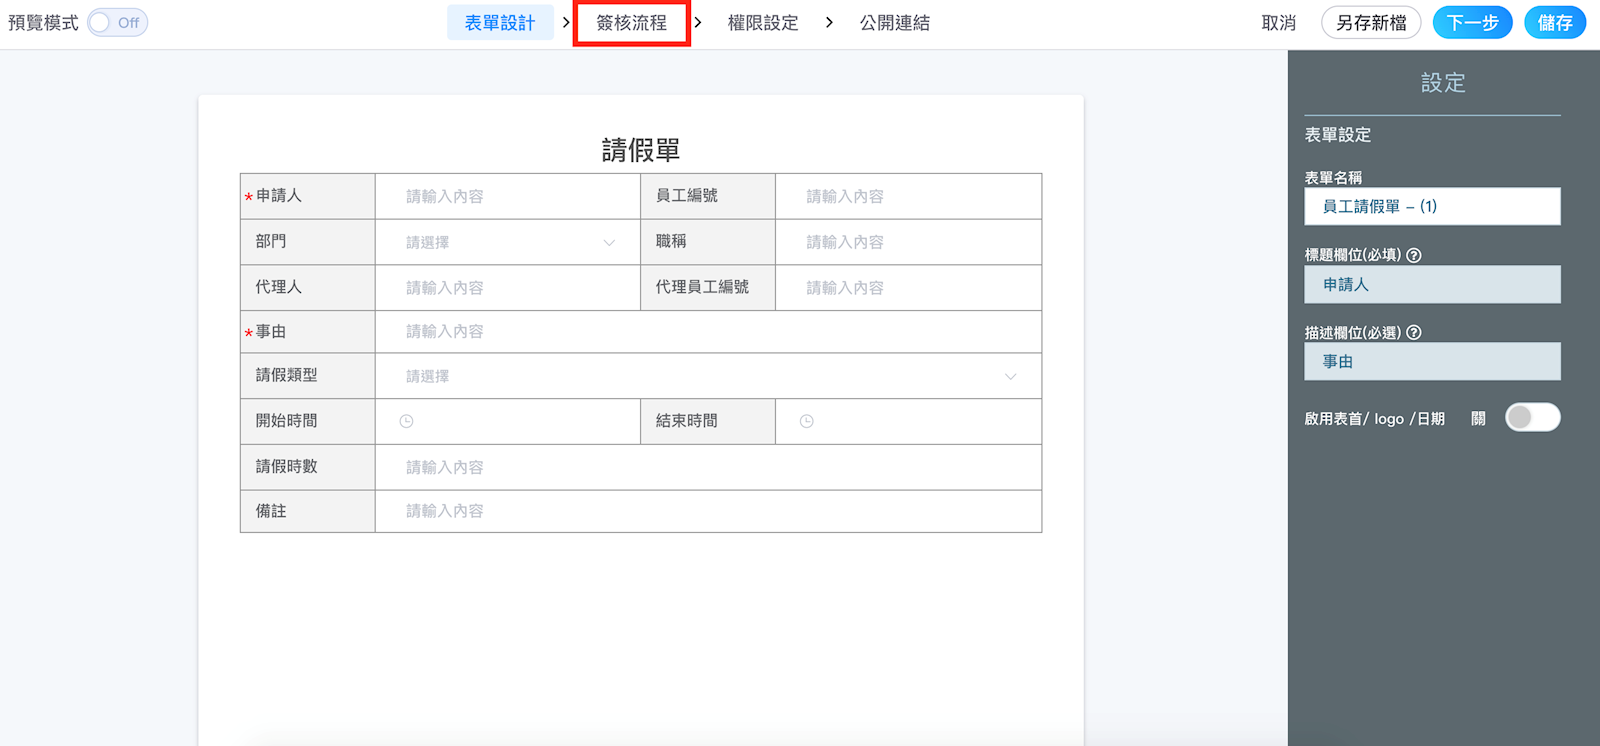Click the clock icon in 開始時間 field

click(406, 422)
